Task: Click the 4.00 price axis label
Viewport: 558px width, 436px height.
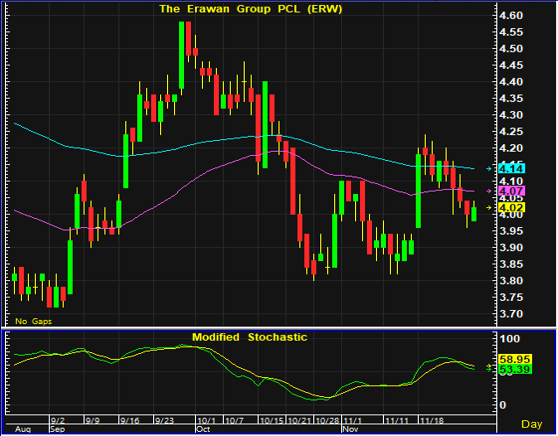Action: (x=511, y=215)
